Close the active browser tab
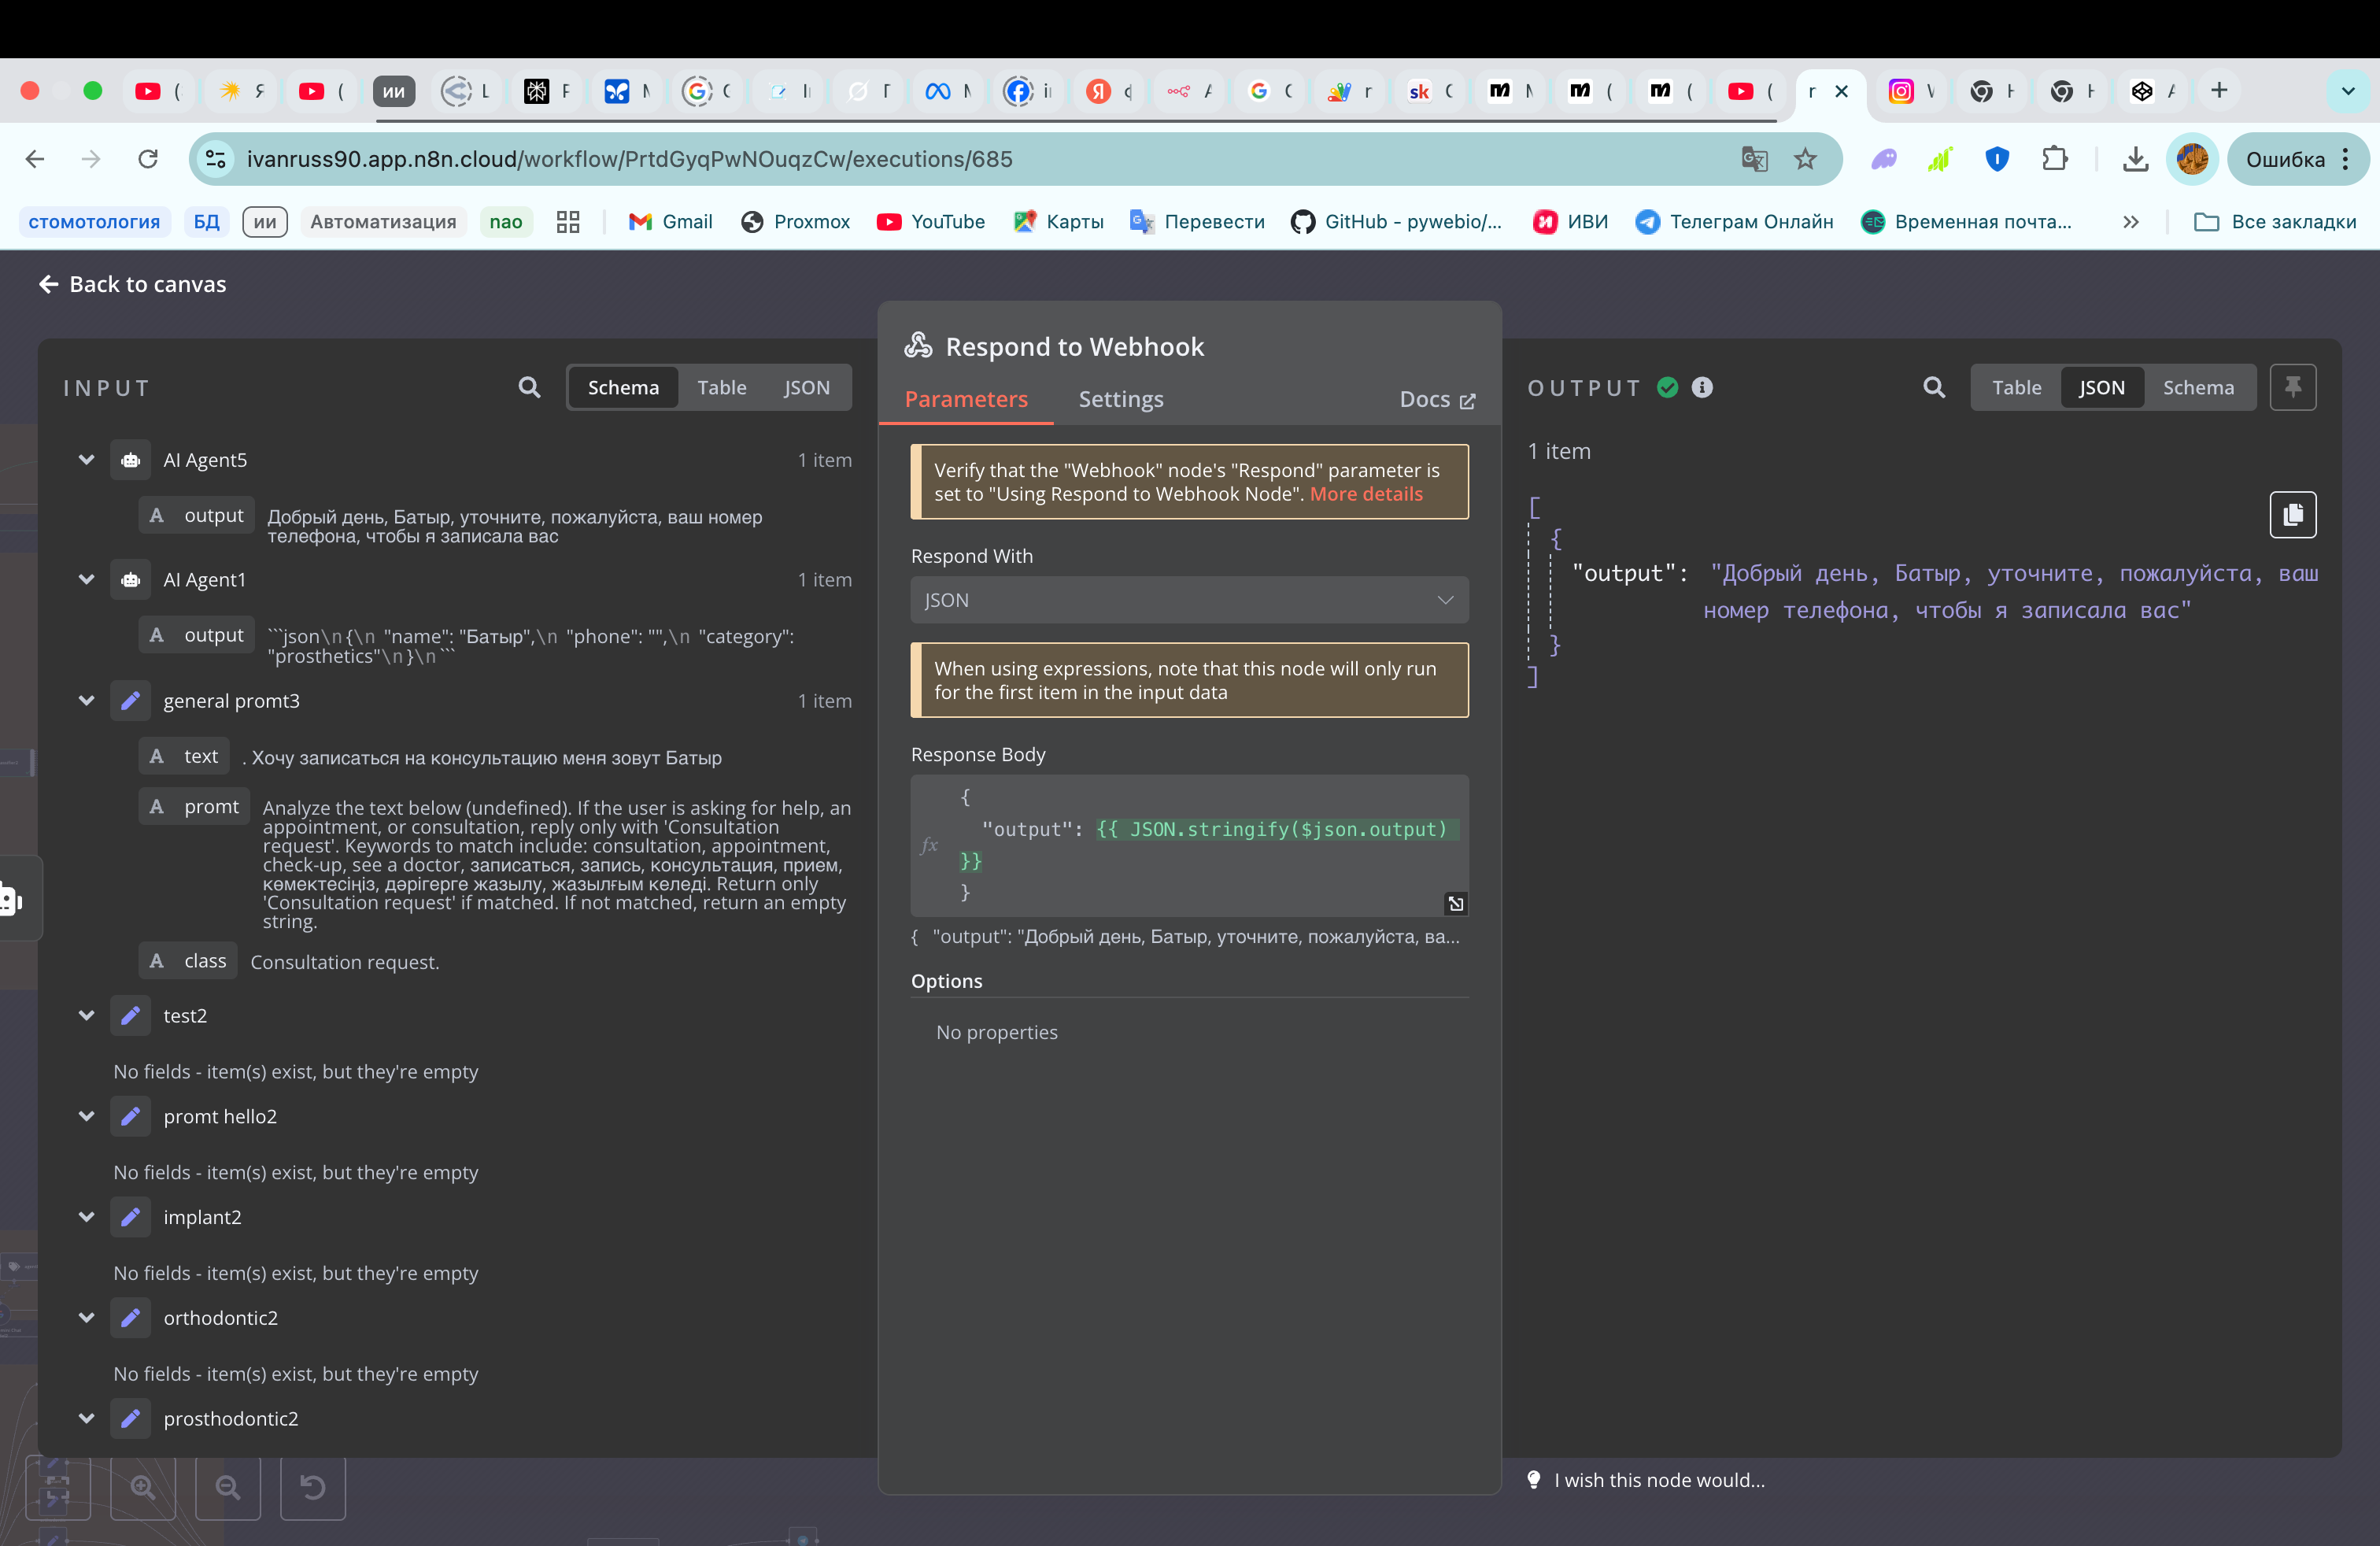The width and height of the screenshot is (2380, 1546). (x=1841, y=91)
